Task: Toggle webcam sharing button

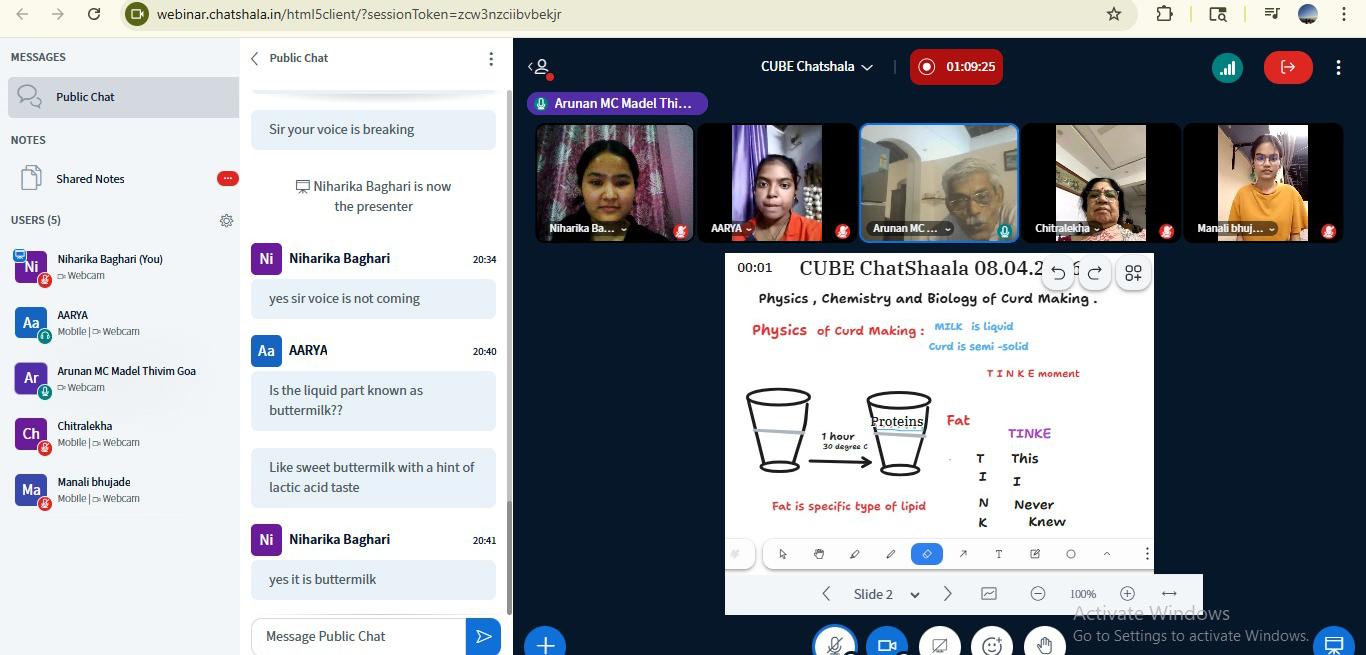Action: tap(886, 645)
